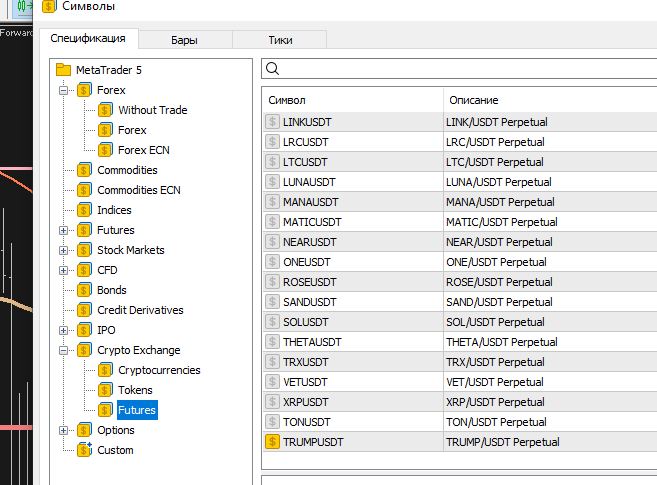Collapse the Forex tree node
Image resolution: width=657 pixels, height=485 pixels.
tap(63, 90)
